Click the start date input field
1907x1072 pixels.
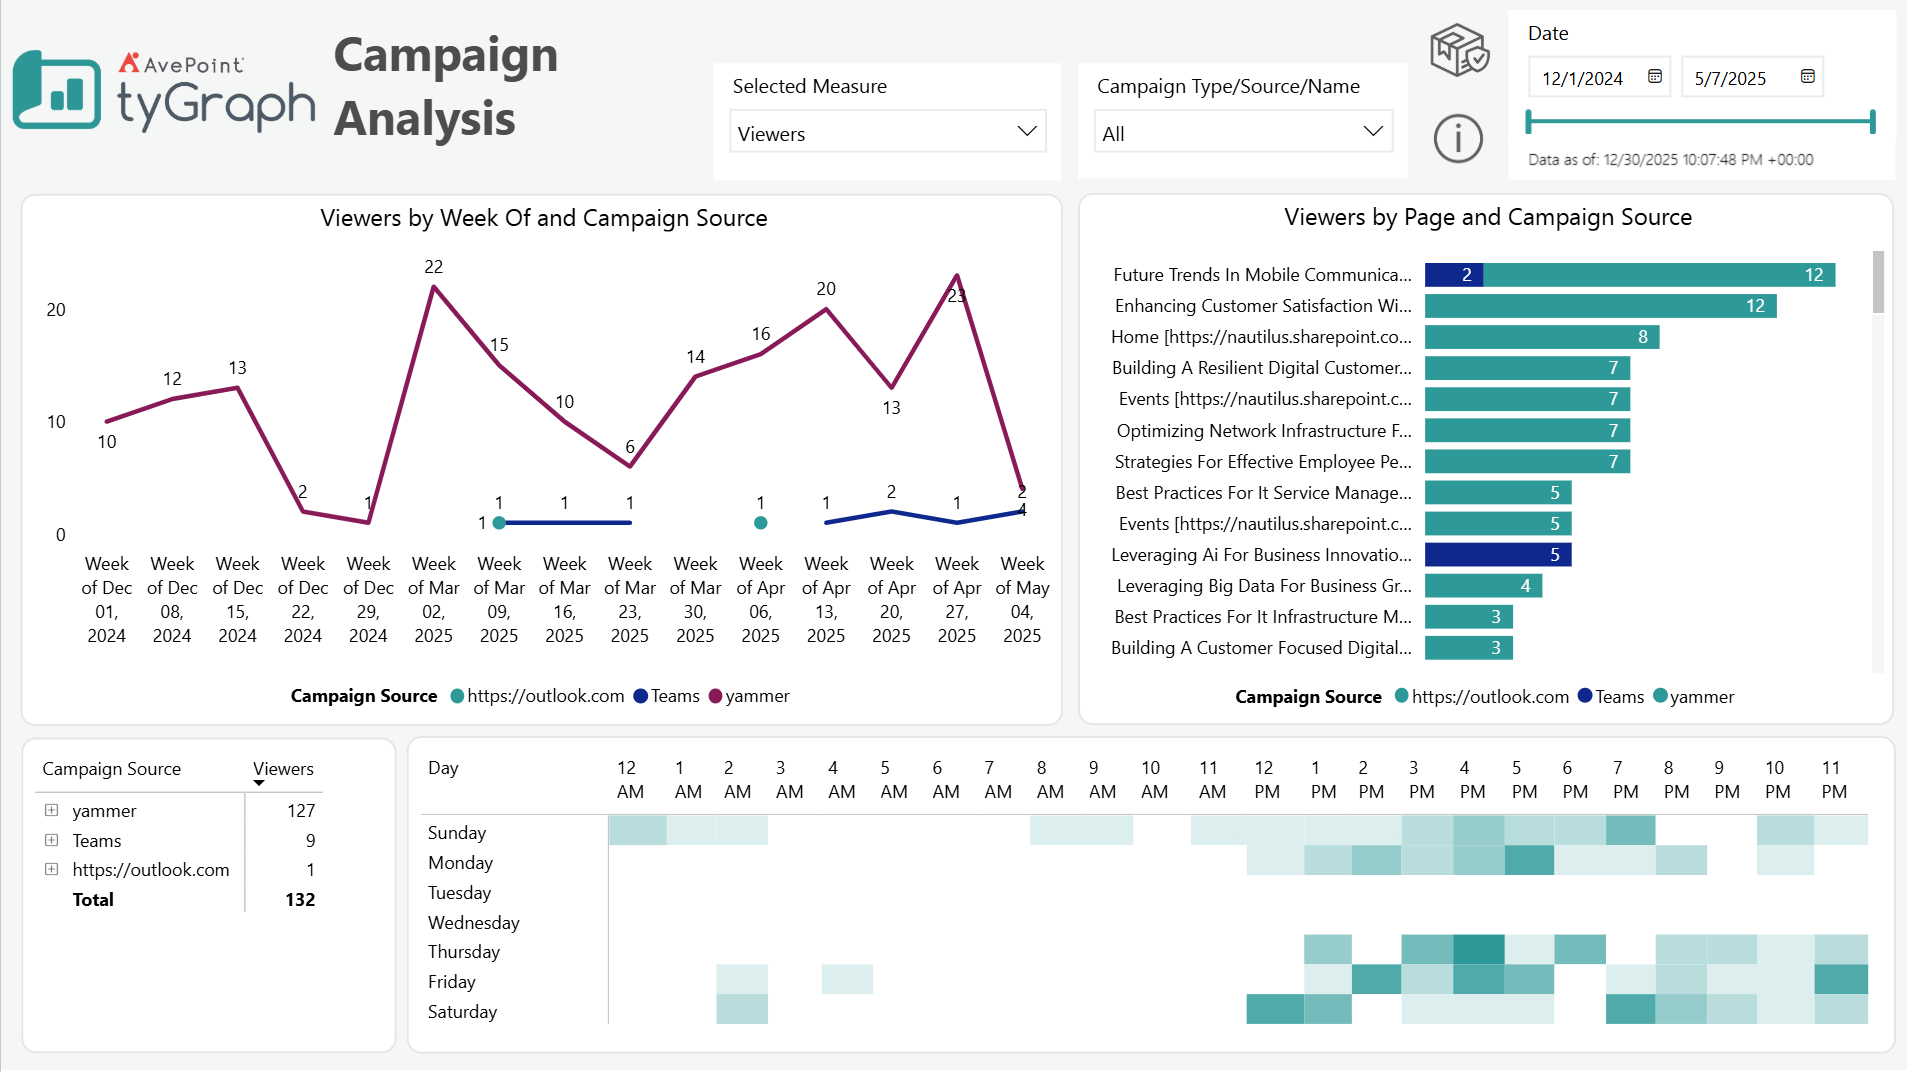click(1585, 77)
